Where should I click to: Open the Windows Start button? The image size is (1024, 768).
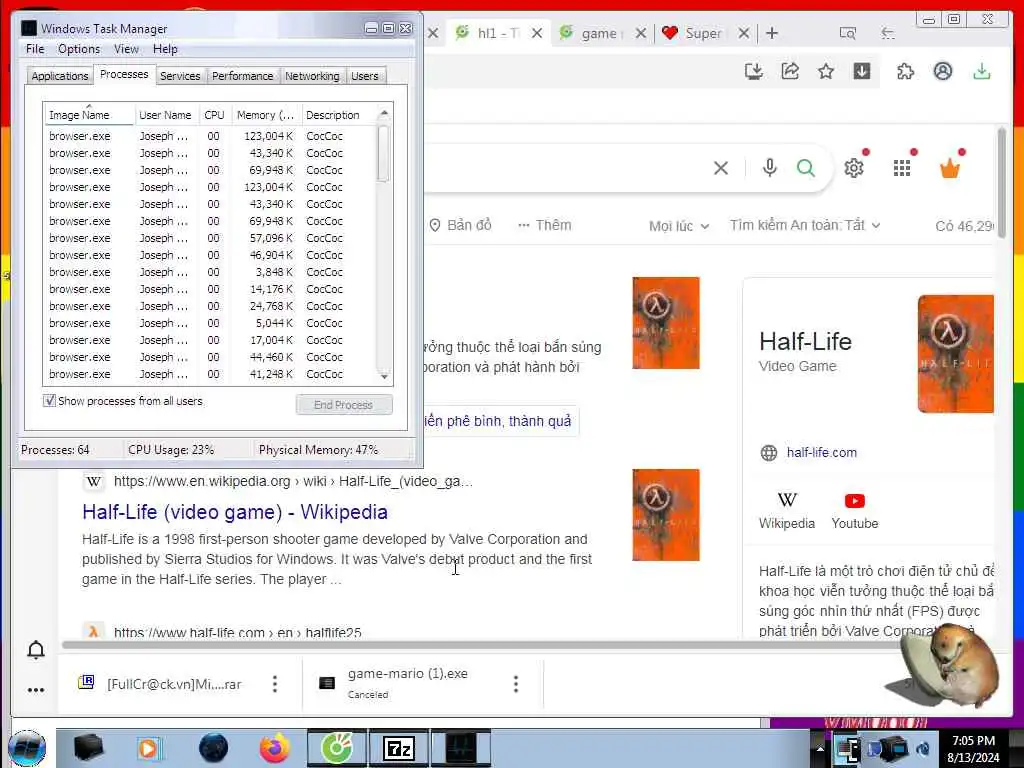(27, 748)
